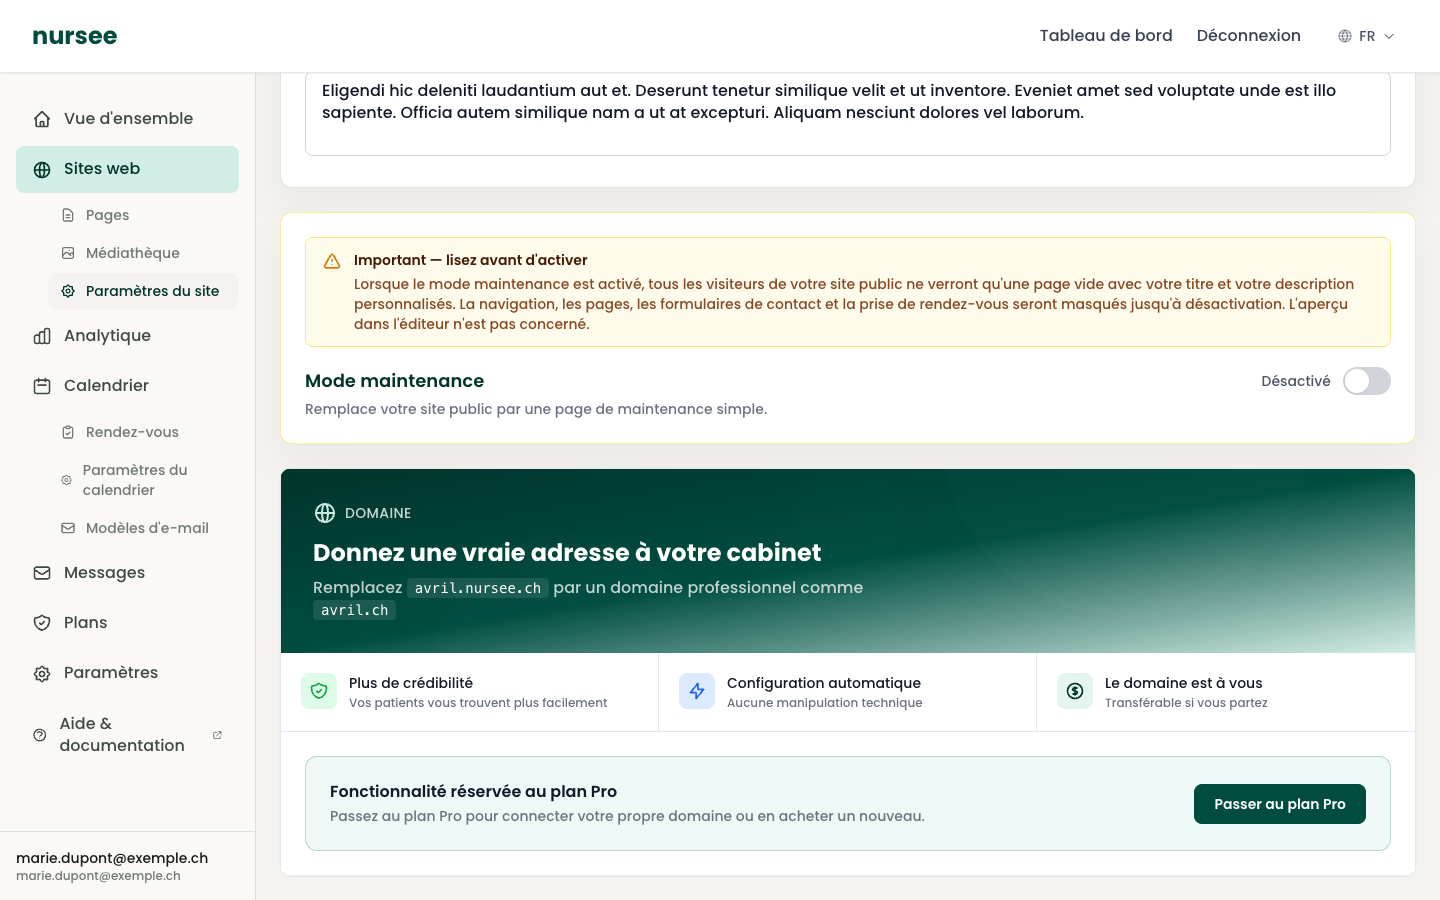This screenshot has width=1440, height=900.
Task: Open Plans in the sidebar
Action: click(127, 623)
